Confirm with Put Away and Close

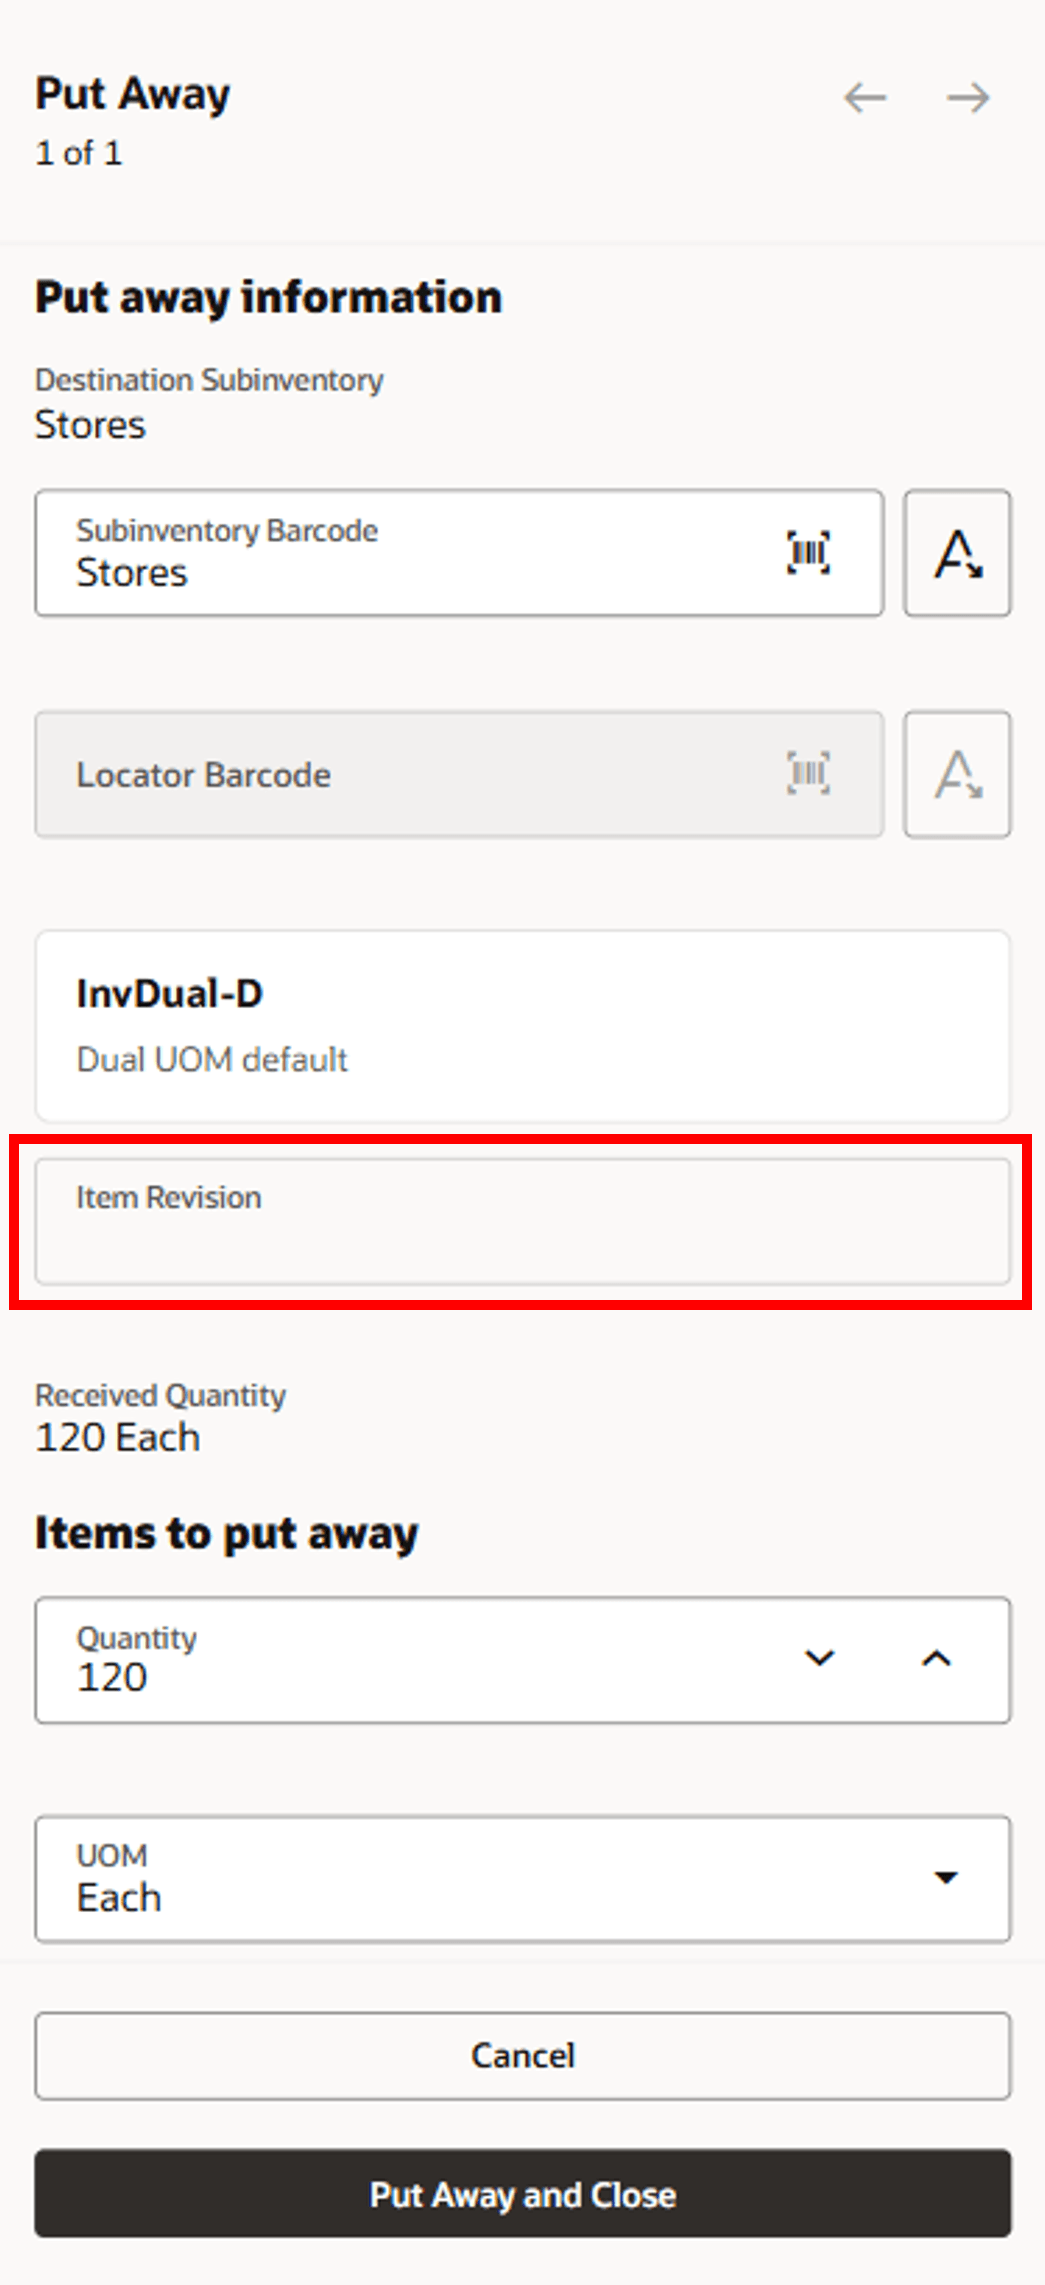click(x=522, y=2194)
